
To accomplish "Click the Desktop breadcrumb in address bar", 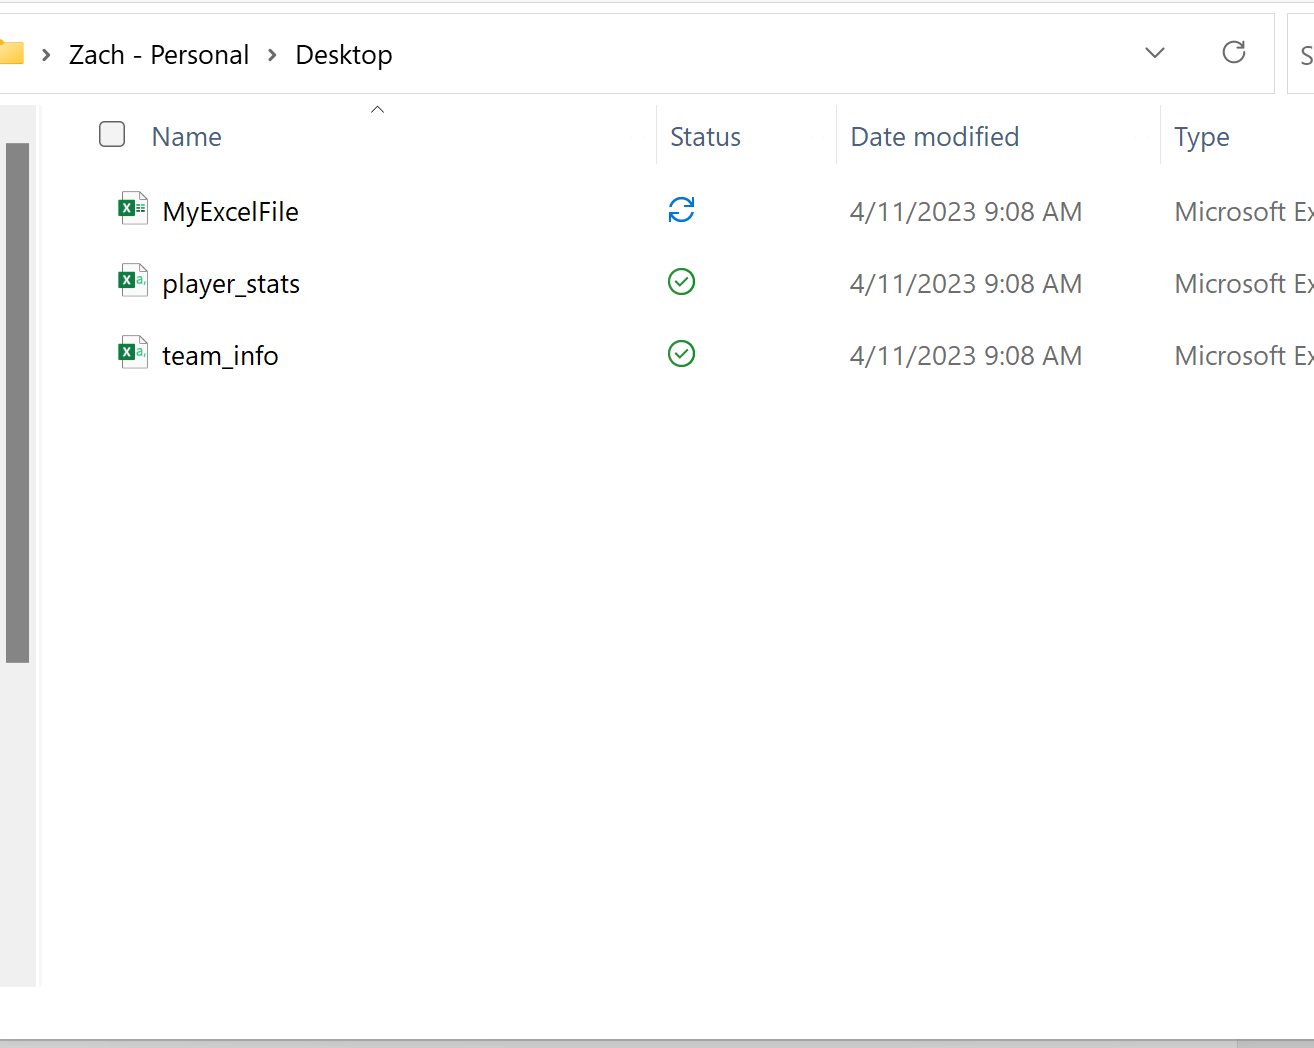I will pyautogui.click(x=344, y=55).
